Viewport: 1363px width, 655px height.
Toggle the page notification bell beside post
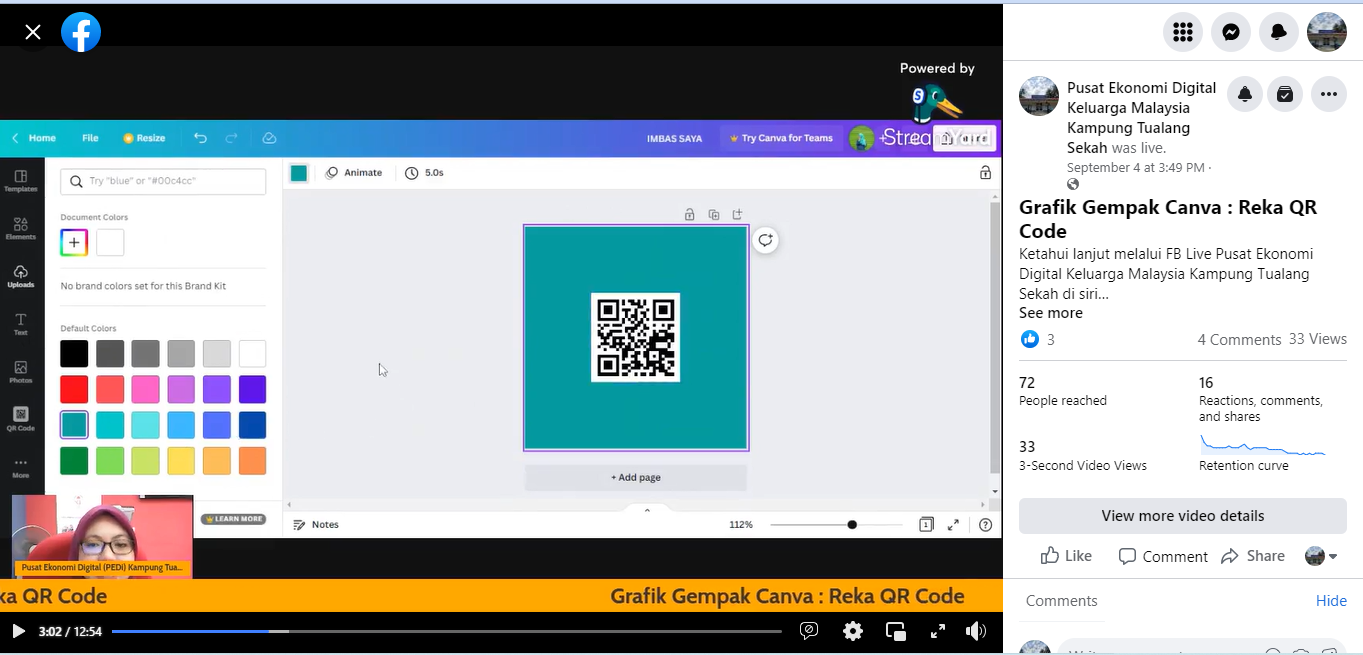point(1245,94)
